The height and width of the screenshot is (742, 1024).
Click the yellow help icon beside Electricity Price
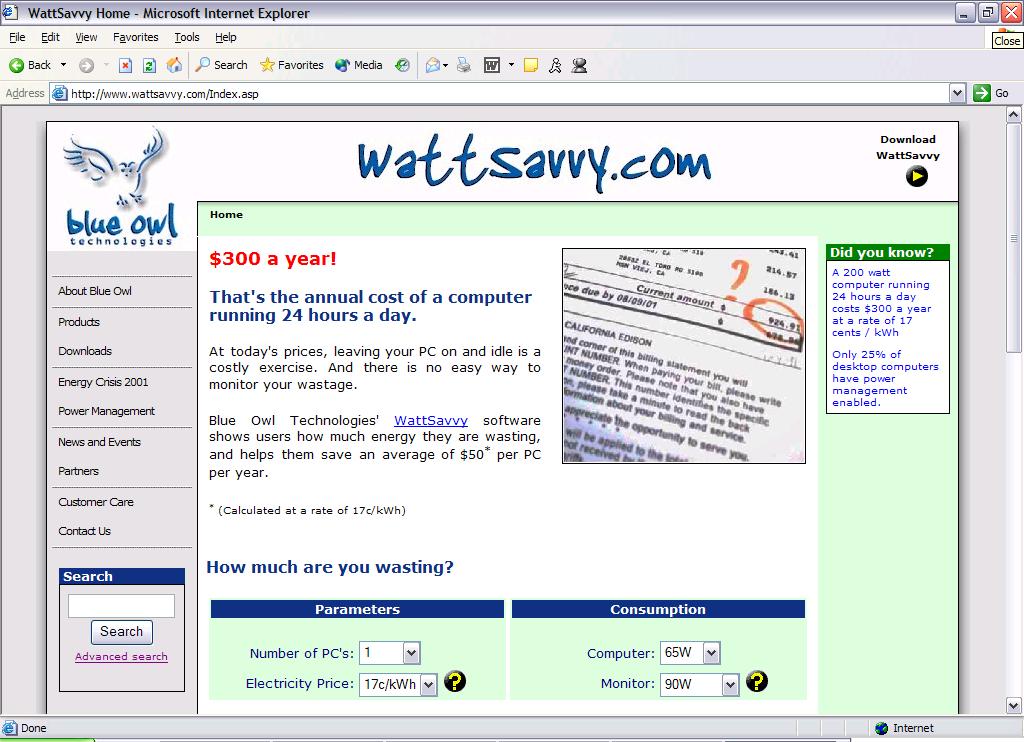[x=455, y=682]
